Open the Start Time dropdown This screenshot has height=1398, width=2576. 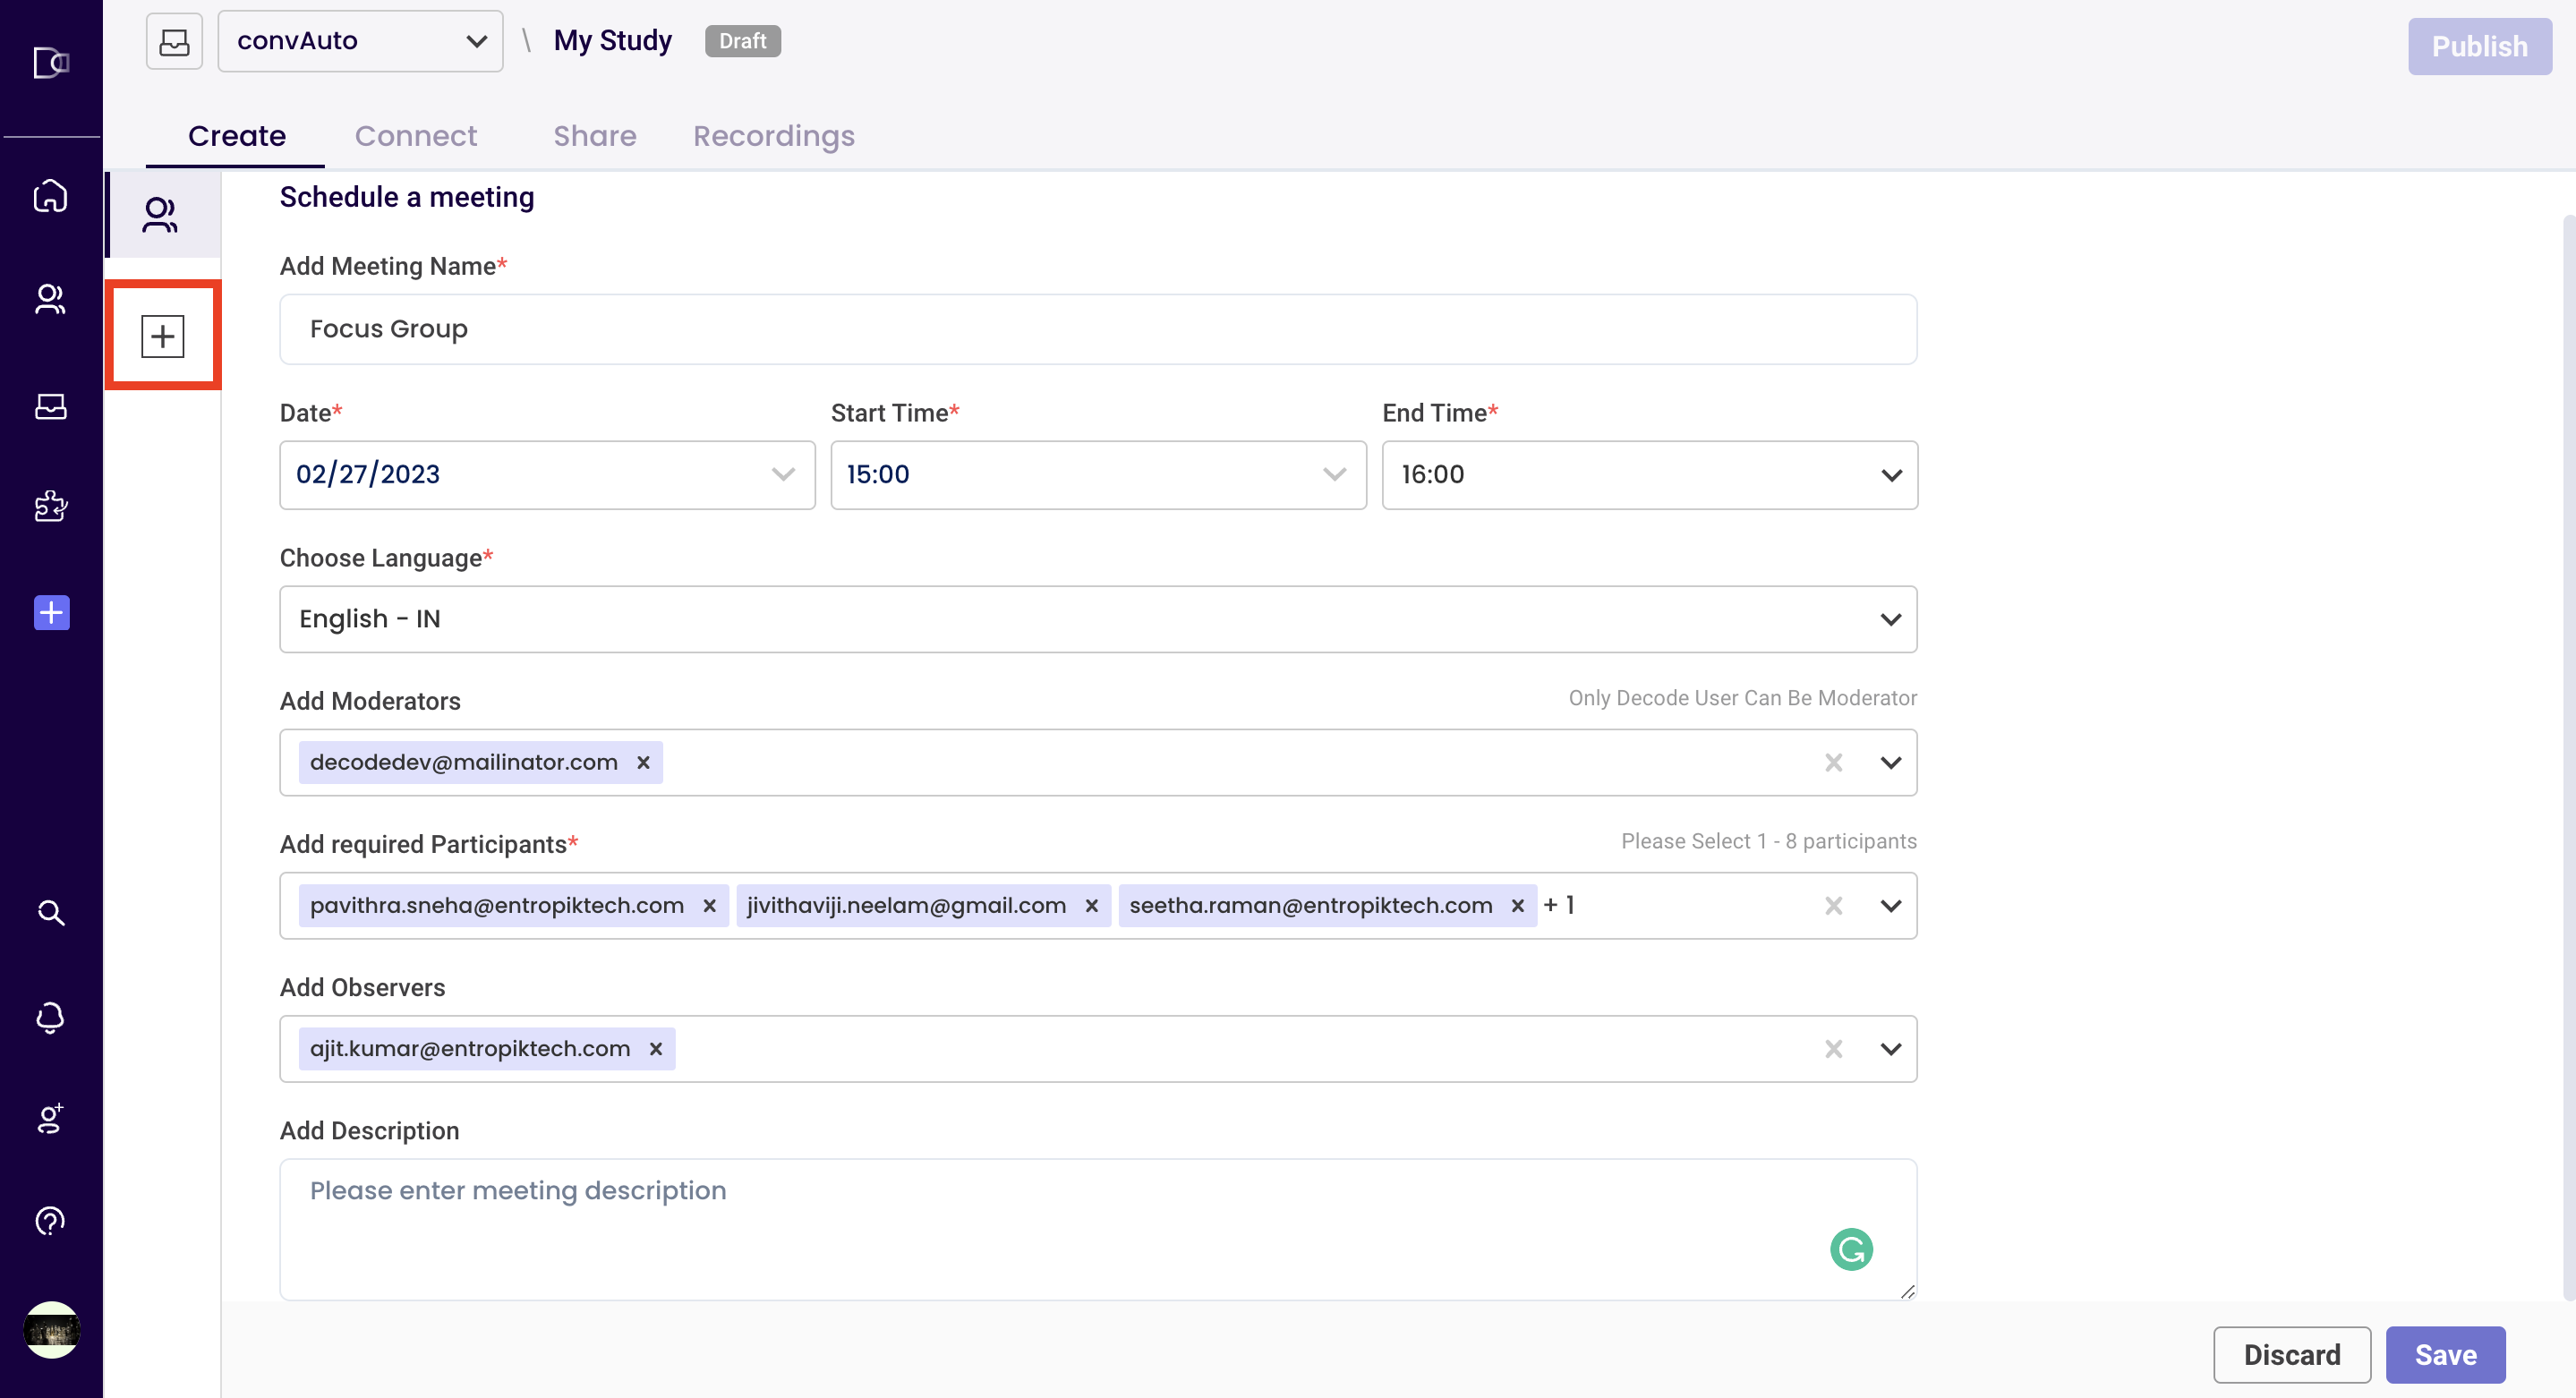(1098, 474)
